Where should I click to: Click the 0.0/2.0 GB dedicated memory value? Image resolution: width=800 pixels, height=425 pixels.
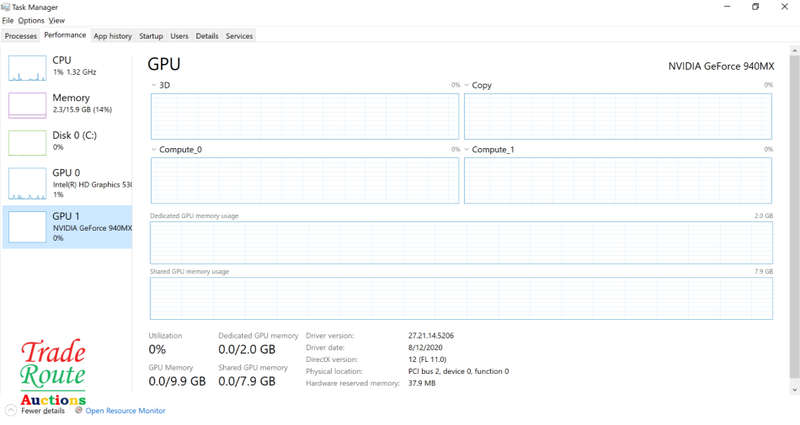[247, 349]
